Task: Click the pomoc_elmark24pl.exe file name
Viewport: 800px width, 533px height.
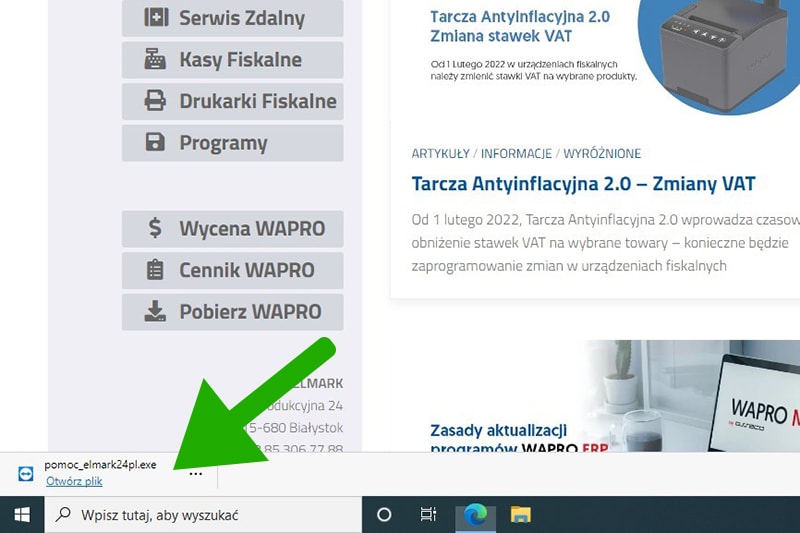Action: point(100,465)
